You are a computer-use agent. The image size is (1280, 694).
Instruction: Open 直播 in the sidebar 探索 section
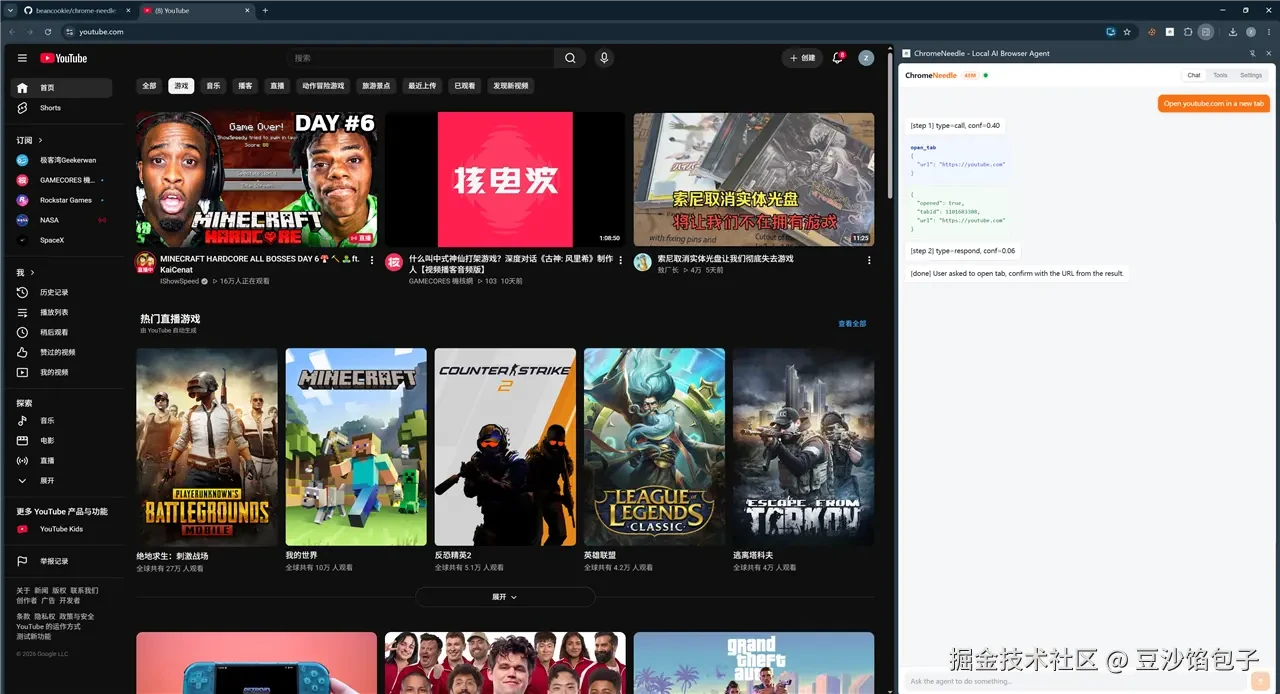point(62,461)
